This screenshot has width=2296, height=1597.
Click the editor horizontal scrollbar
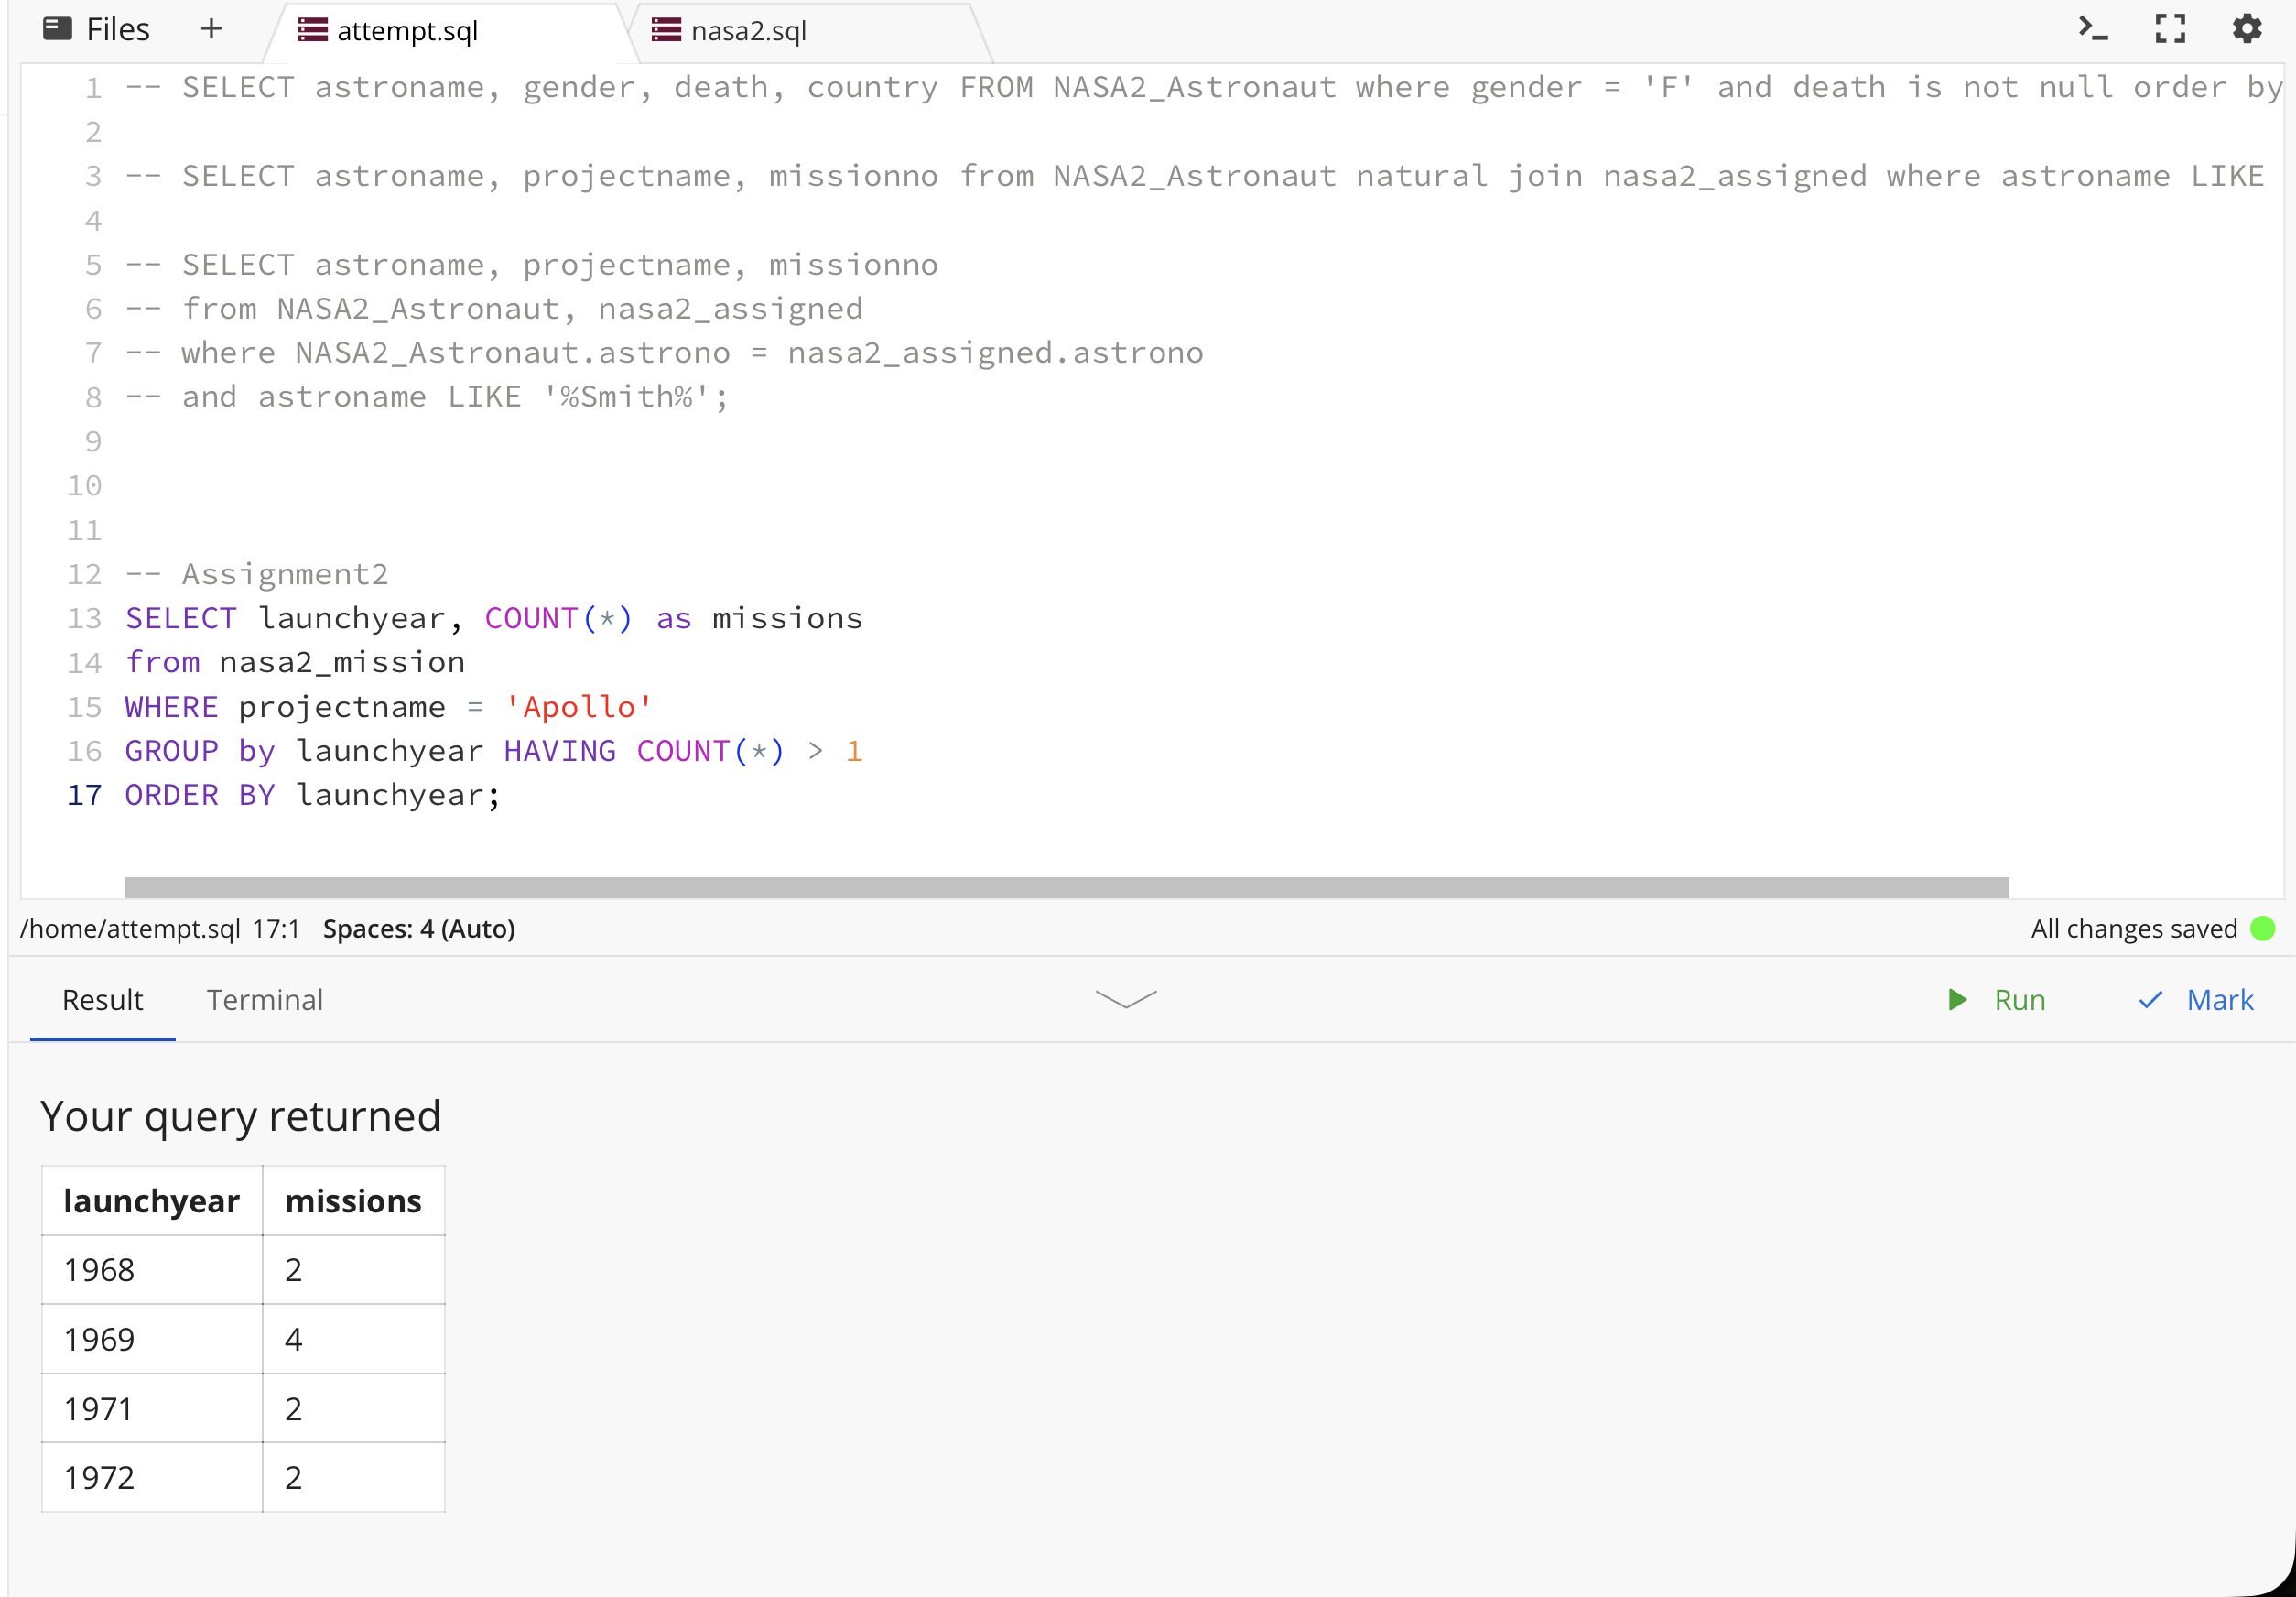click(x=1065, y=887)
